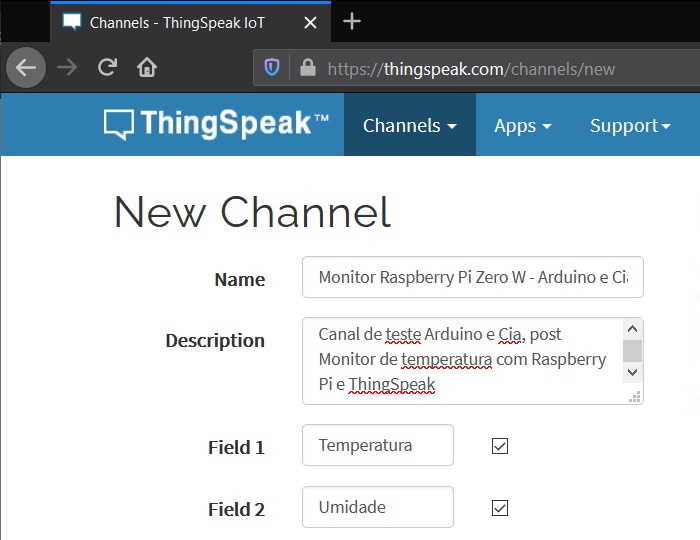Screen dimensions: 700x540
Task: Reload the page with the refresh icon
Action: tap(107, 67)
